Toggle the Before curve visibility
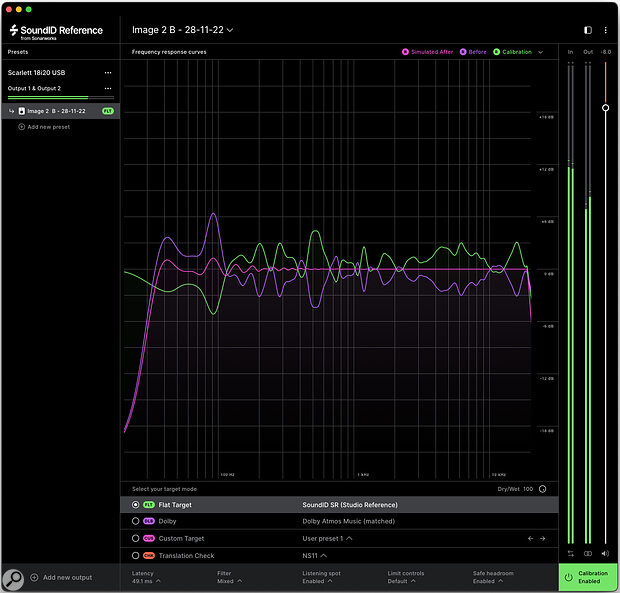620x593 pixels. (x=473, y=52)
